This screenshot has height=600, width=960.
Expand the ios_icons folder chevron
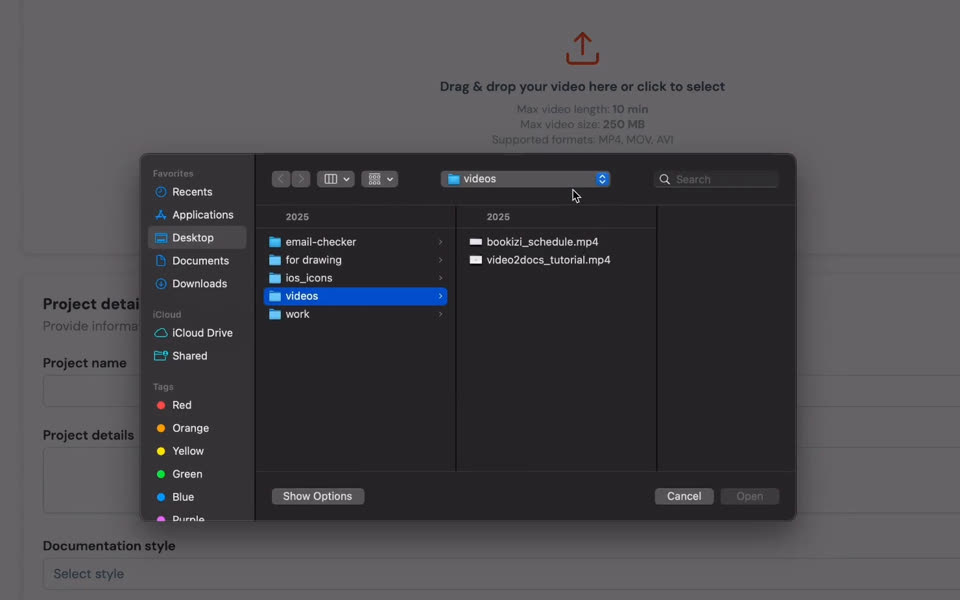coord(440,278)
